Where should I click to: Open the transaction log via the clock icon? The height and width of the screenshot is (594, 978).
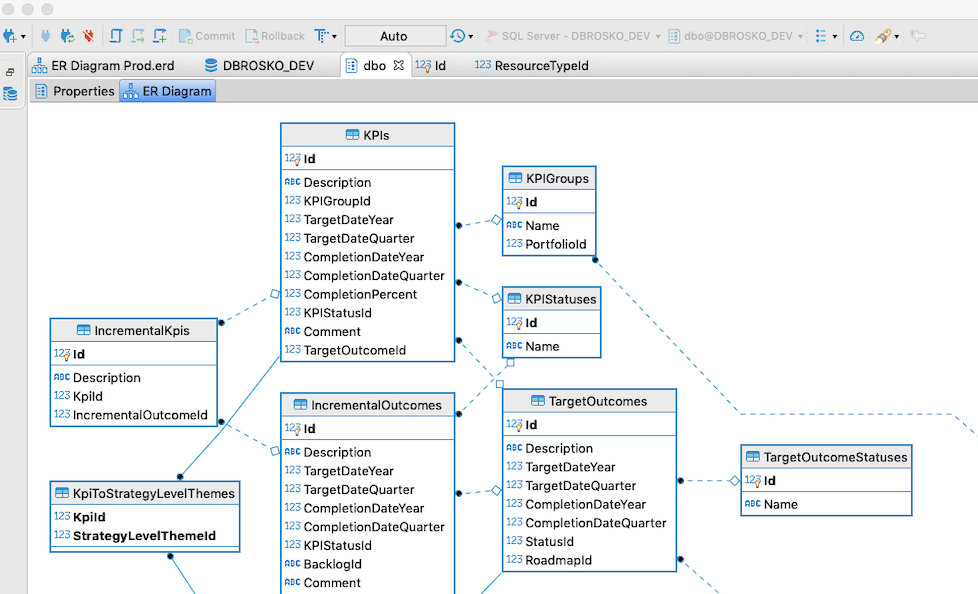pyautogui.click(x=456, y=35)
